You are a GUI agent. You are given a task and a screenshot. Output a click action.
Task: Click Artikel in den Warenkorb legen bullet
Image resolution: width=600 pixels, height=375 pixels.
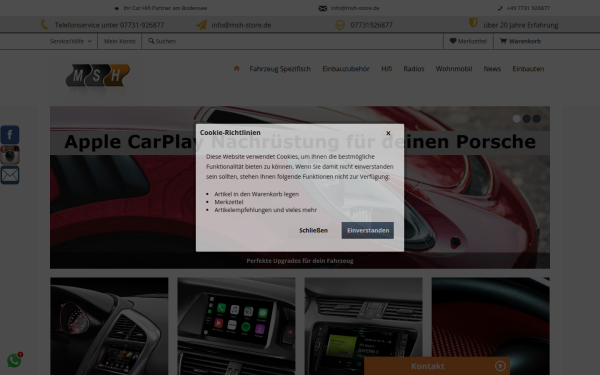[256, 194]
